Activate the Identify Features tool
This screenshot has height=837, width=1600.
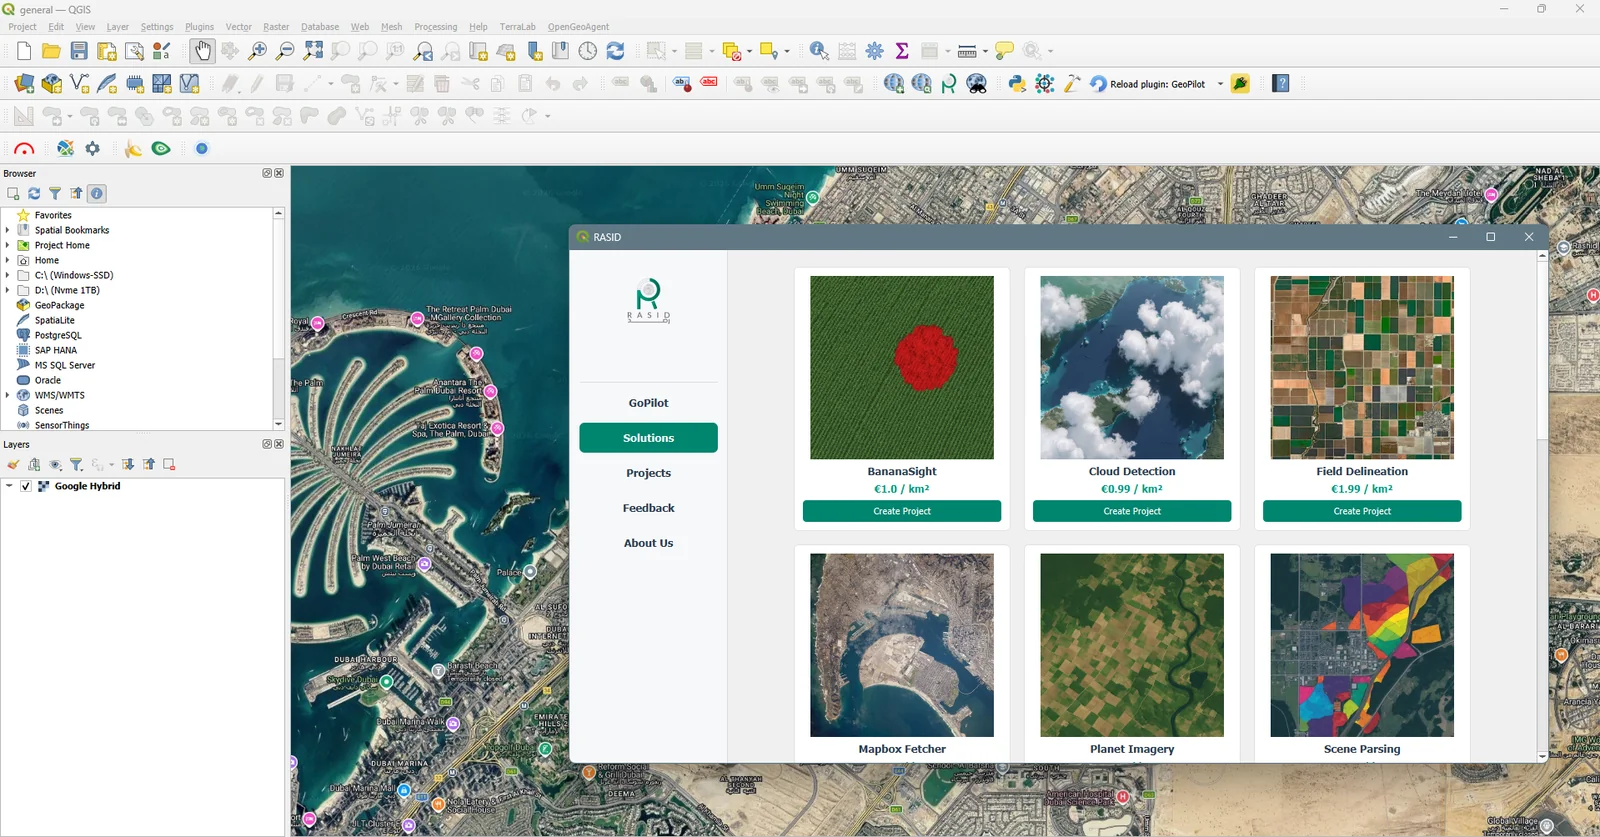pos(819,51)
